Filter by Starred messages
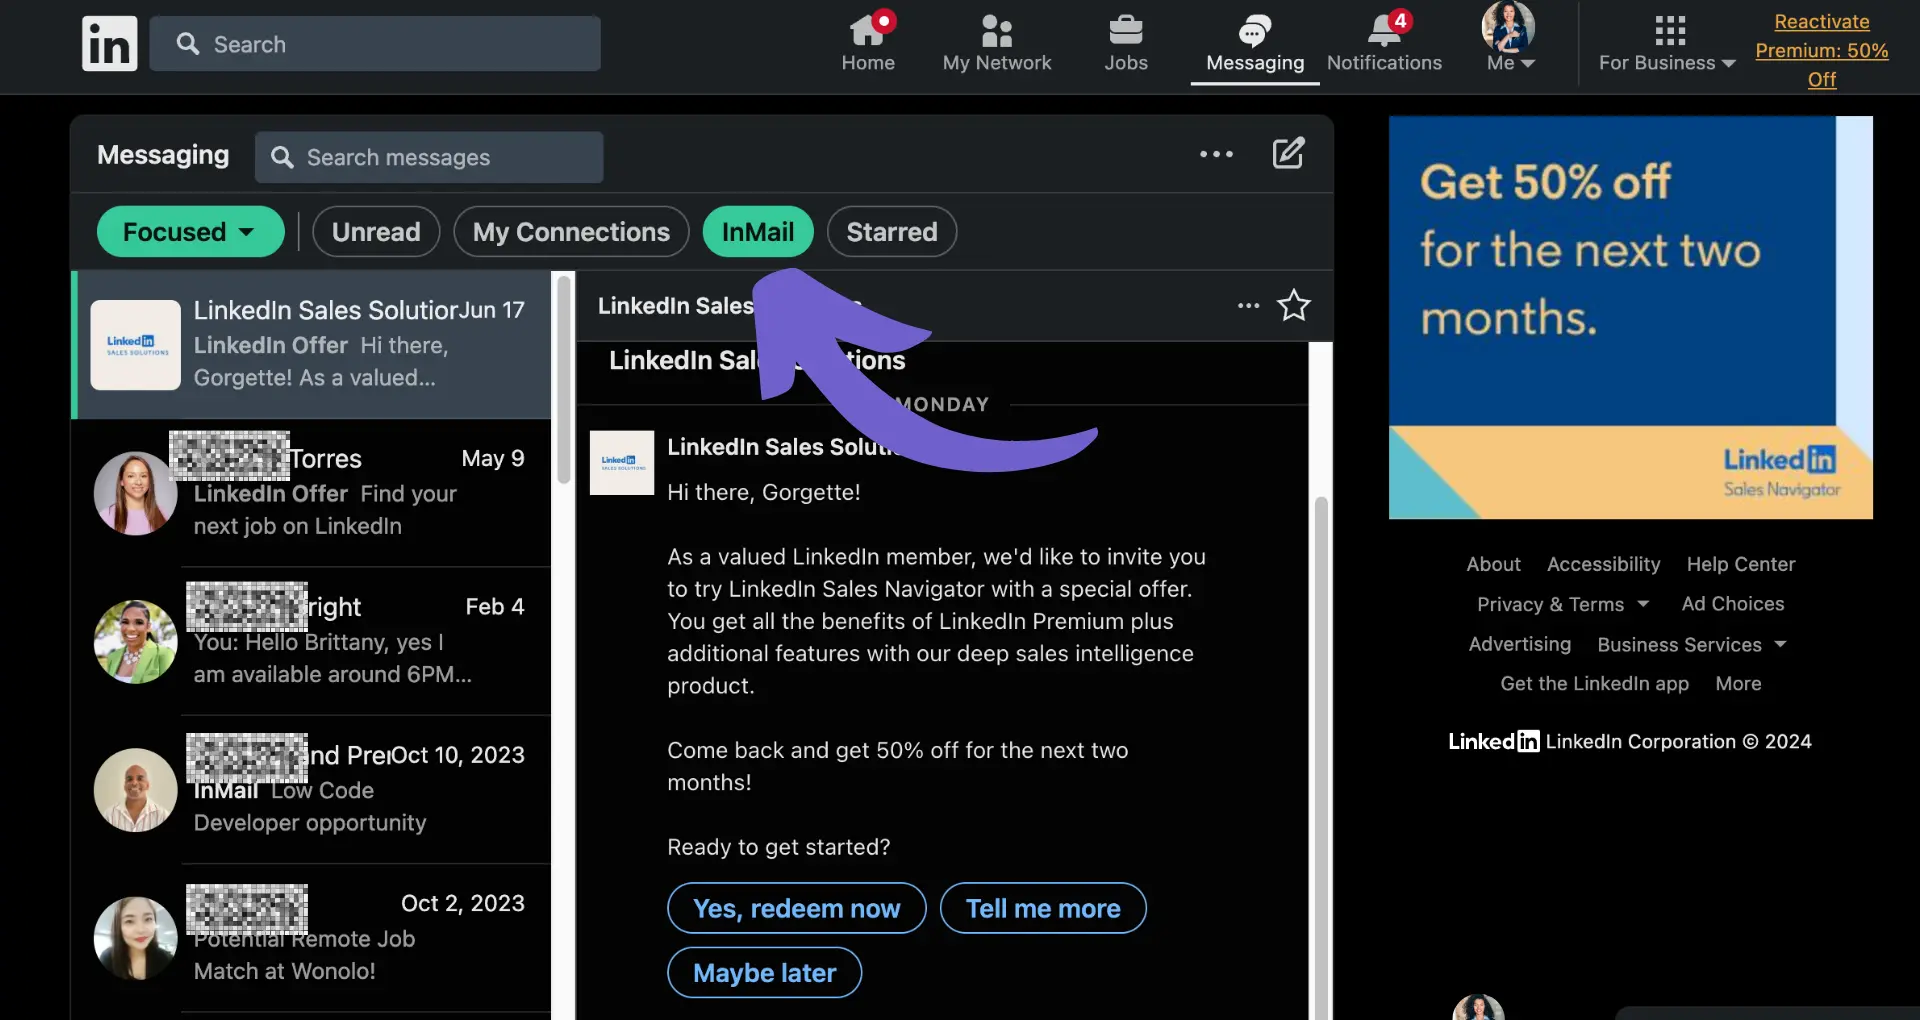The width and height of the screenshot is (1920, 1020). coord(892,232)
